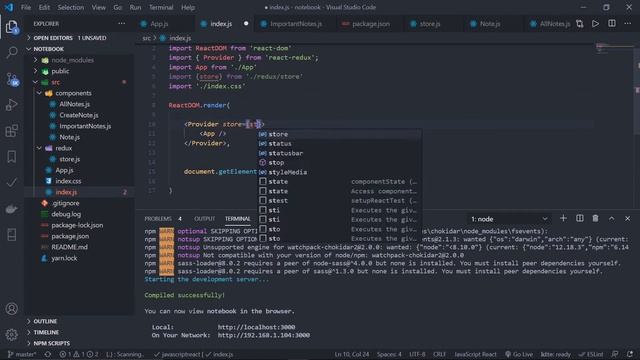This screenshot has width=640, height=360.
Task: Click the 192.168.1.104:3000 network link
Action: 263,335
